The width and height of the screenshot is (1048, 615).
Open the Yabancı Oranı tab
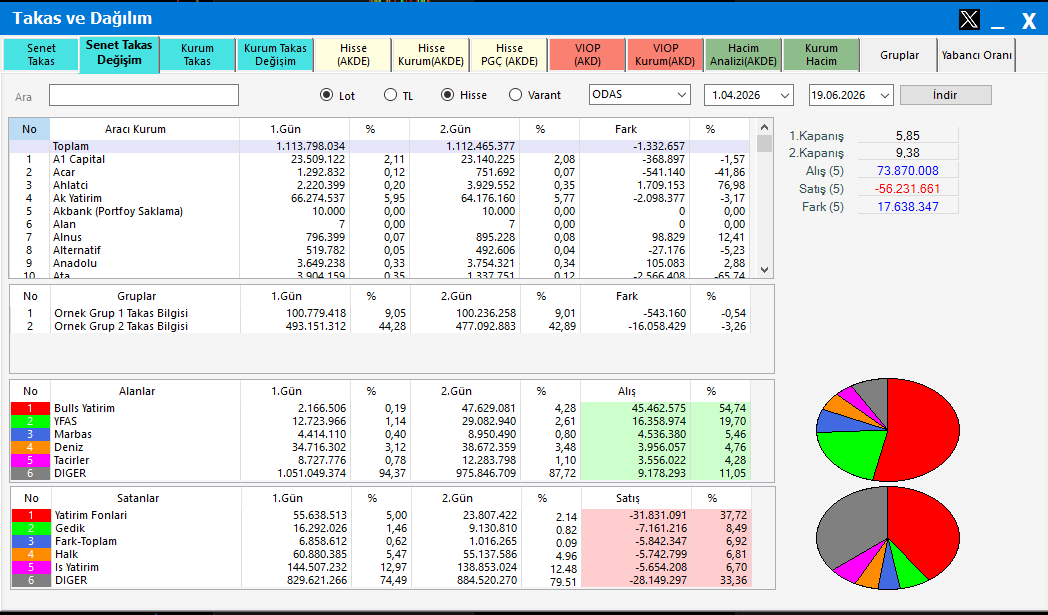976,55
